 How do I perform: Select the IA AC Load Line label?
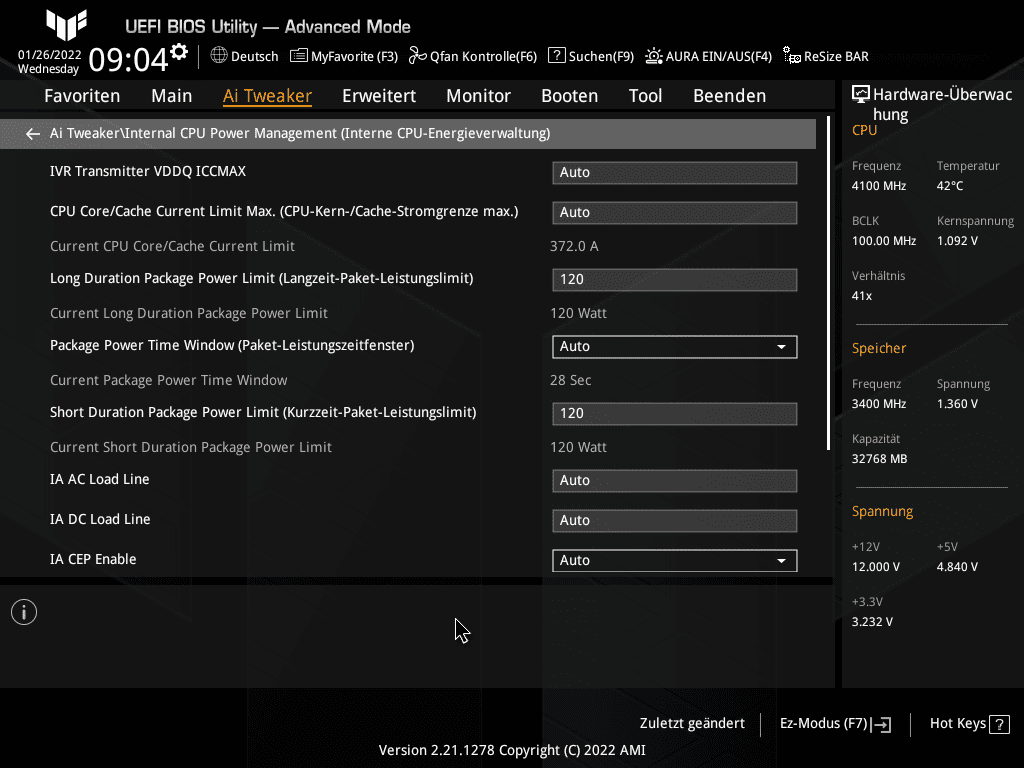click(x=99, y=479)
